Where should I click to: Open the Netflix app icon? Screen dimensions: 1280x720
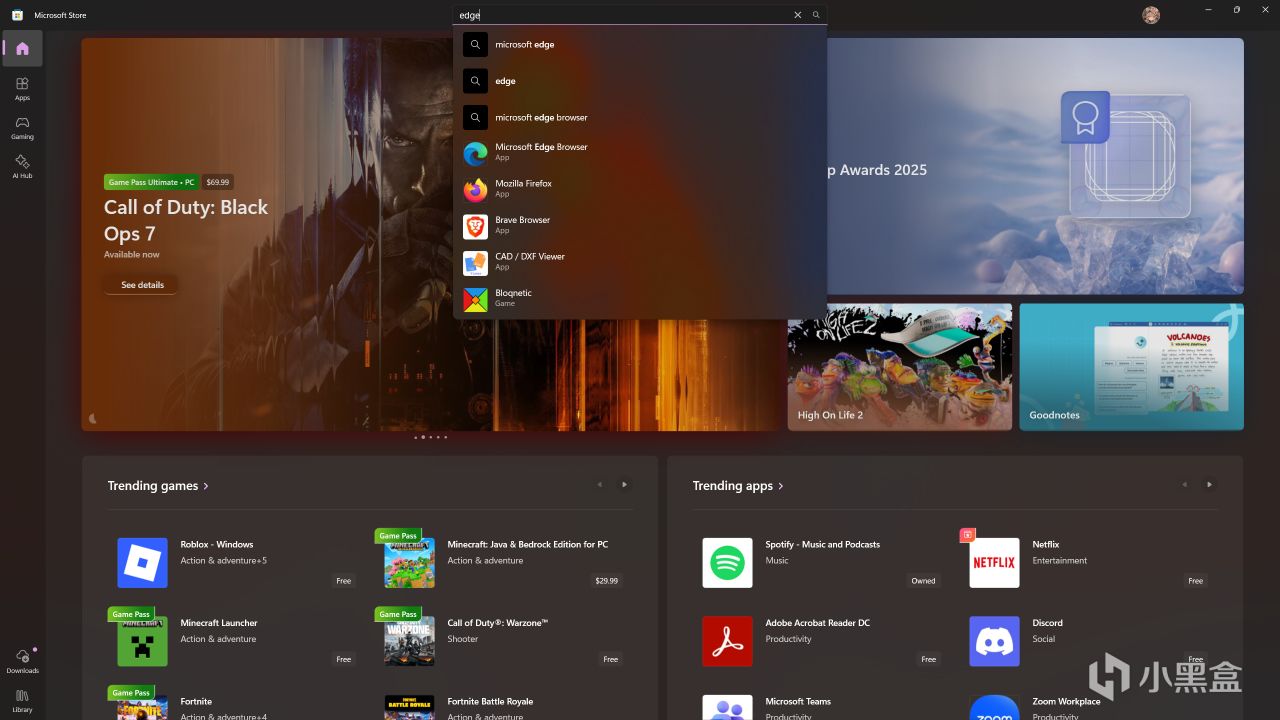tap(994, 562)
